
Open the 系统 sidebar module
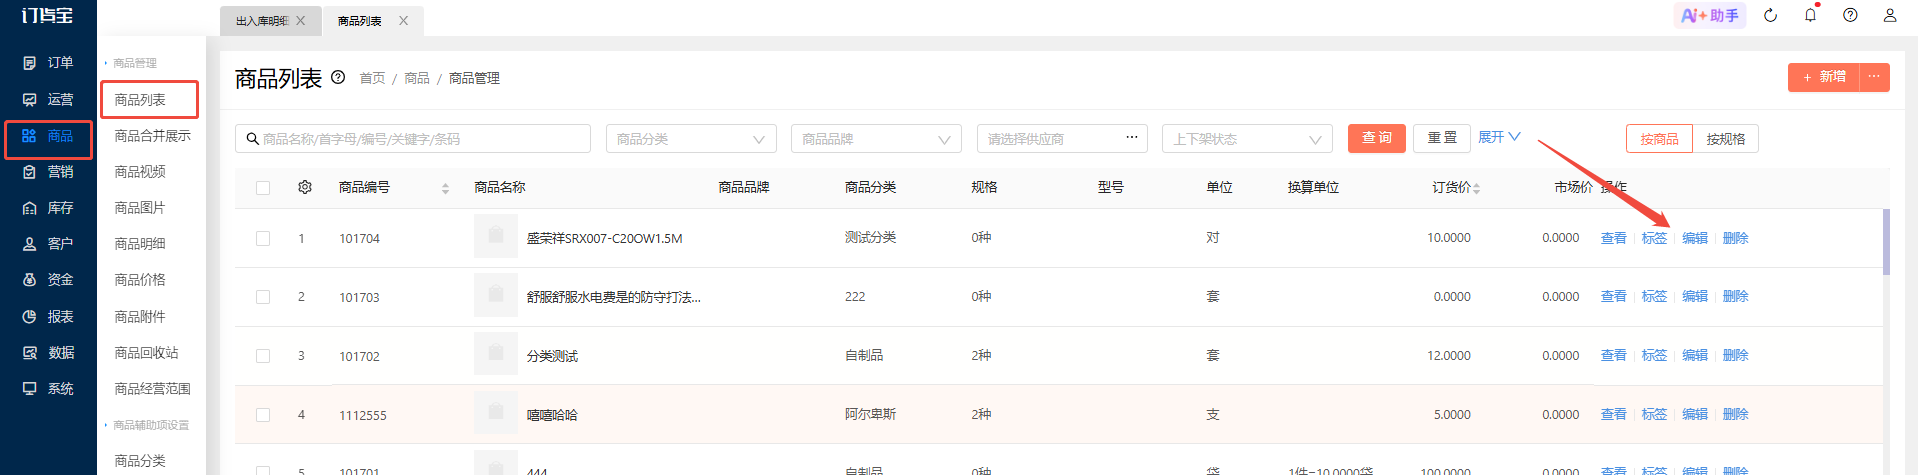tap(48, 389)
